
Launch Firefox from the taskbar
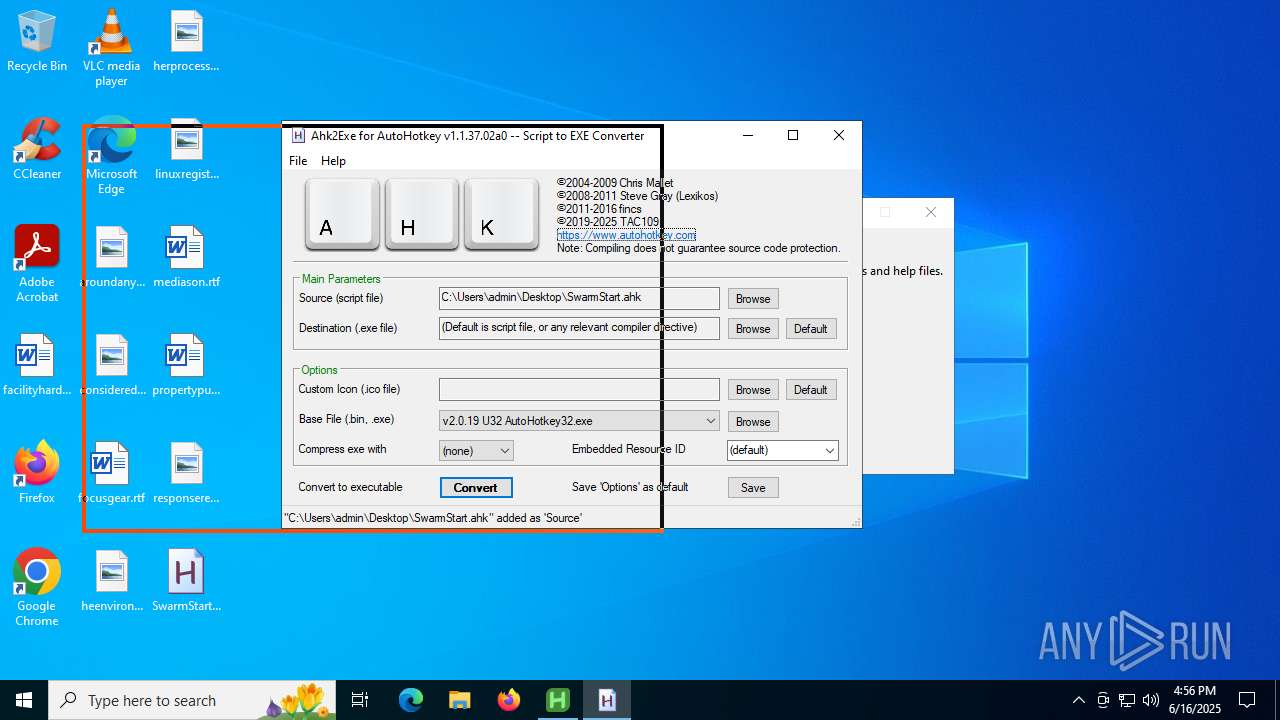tap(508, 700)
